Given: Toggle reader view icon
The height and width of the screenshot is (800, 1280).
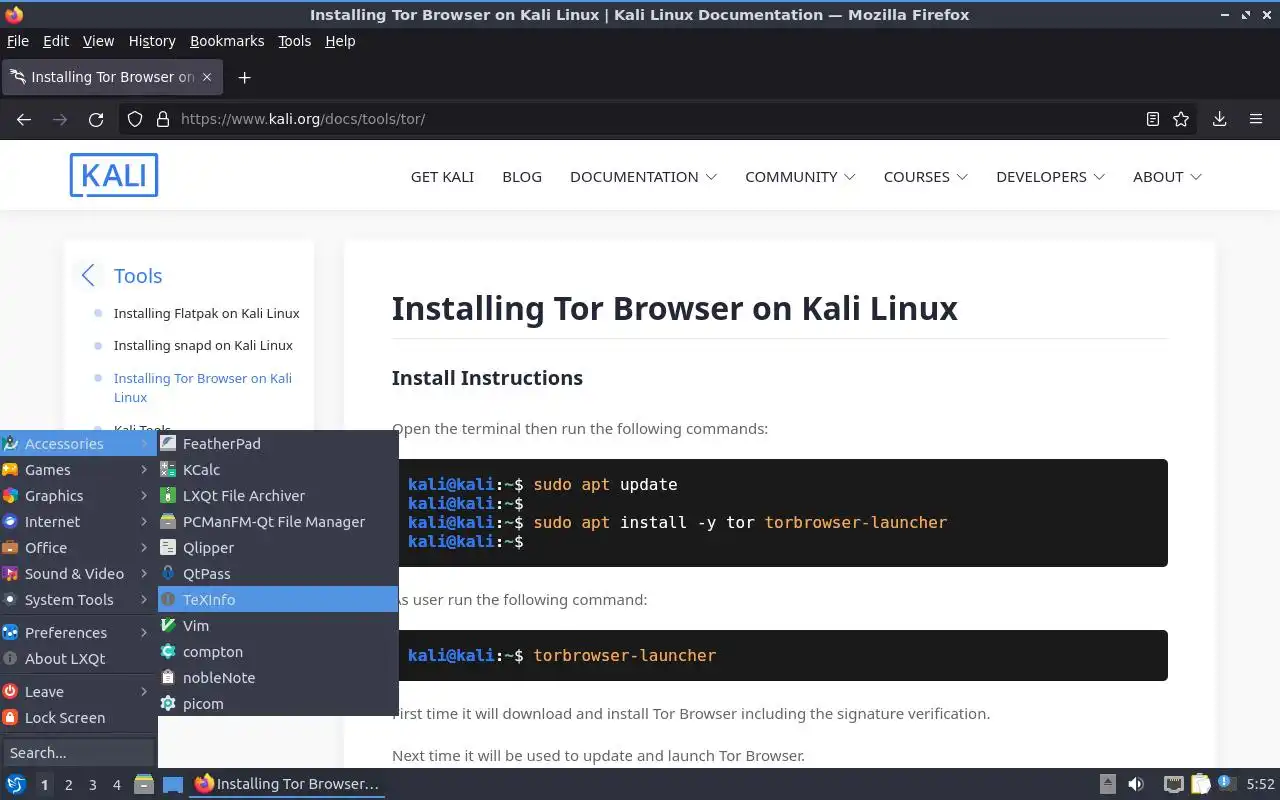Looking at the screenshot, I should click(1153, 119).
